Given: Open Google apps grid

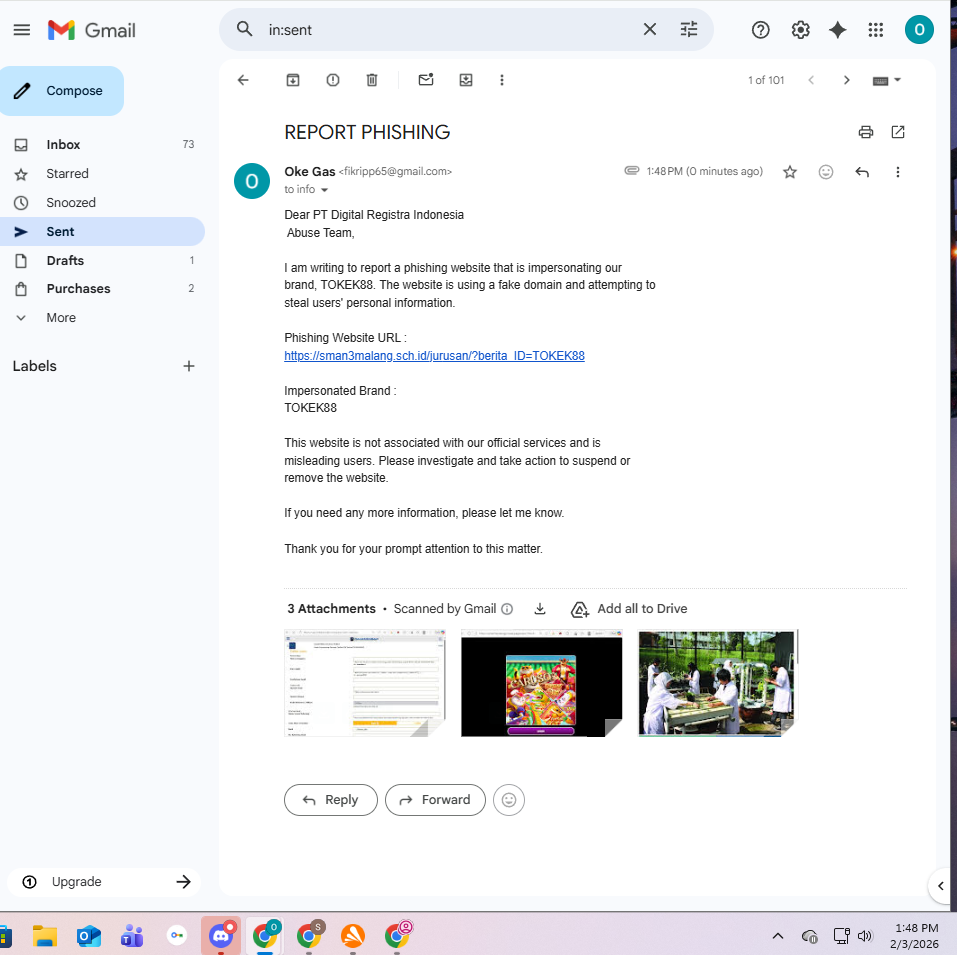Looking at the screenshot, I should 876,30.
